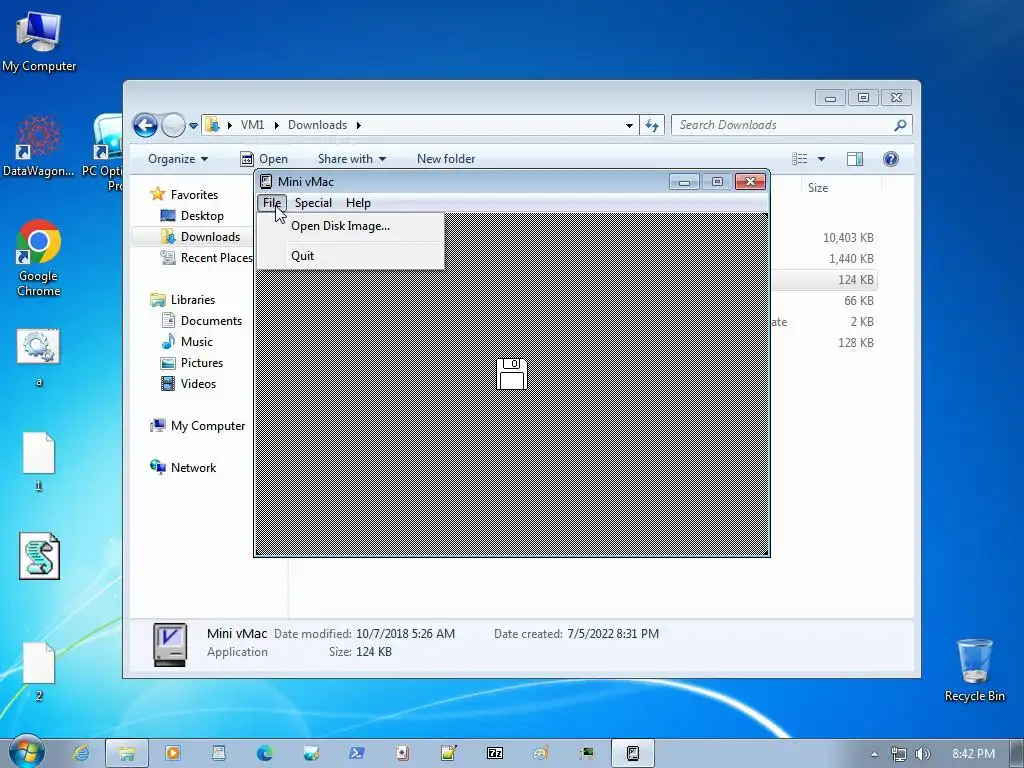This screenshot has height=768, width=1024.
Task: Select Libraries in the navigation pane
Action: pos(193,300)
